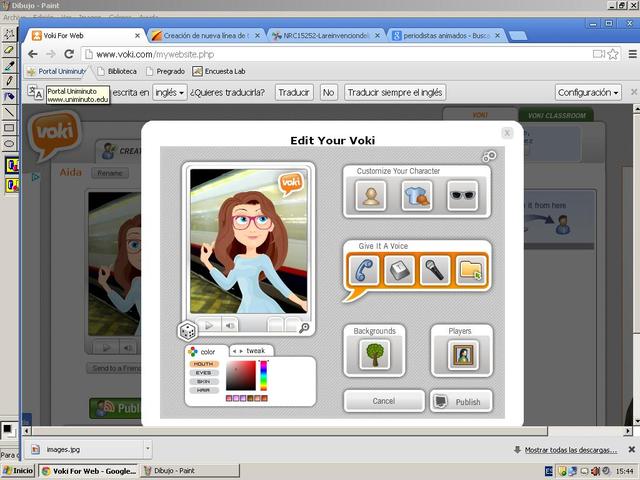Close the Edit Your Voki dialog
This screenshot has width=640, height=480.
(x=507, y=133)
